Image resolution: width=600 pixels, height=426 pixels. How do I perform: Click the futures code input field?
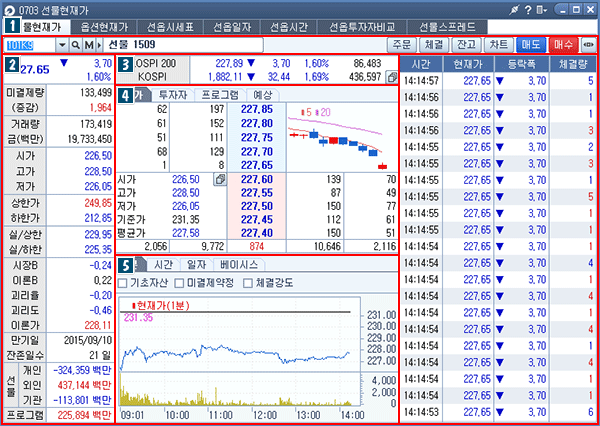coord(30,46)
